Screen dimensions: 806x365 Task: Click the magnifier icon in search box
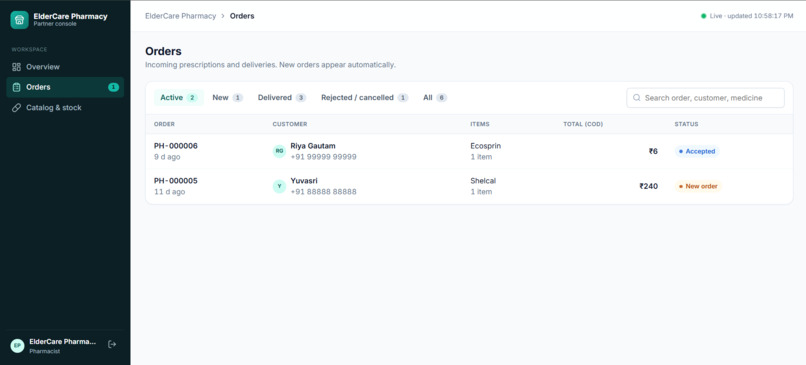point(636,98)
